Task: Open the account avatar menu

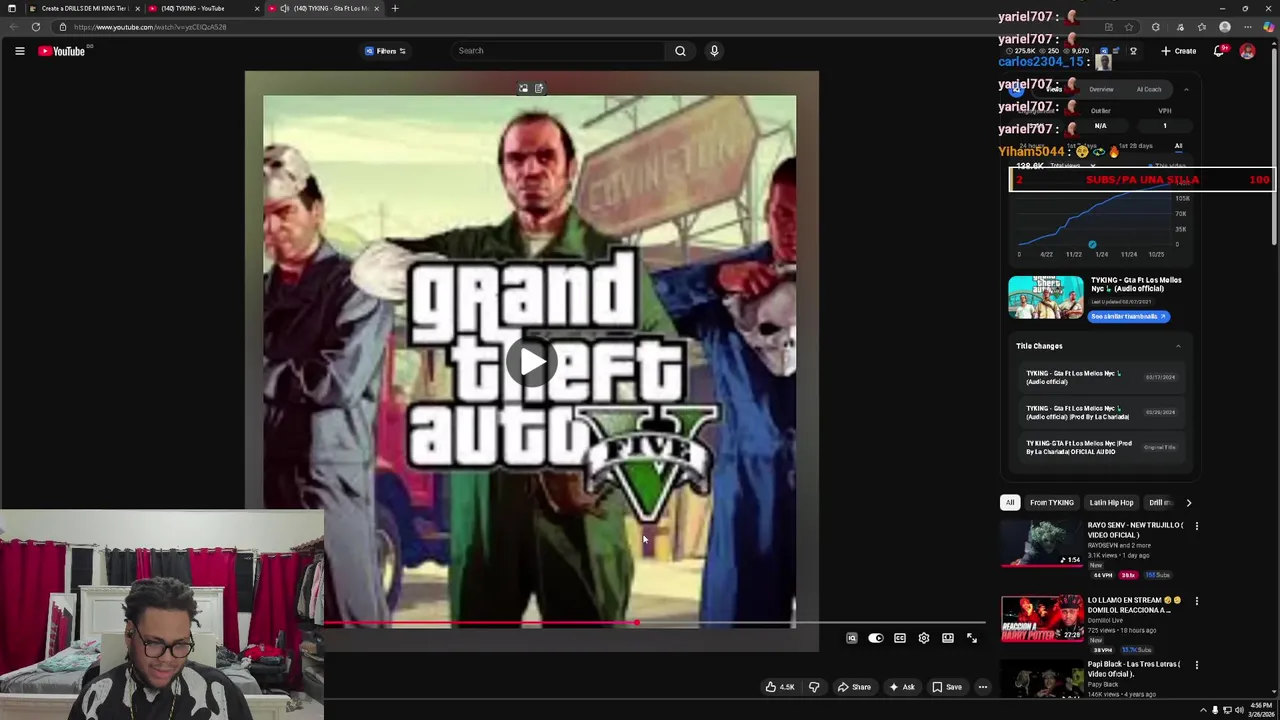Action: (x=1247, y=51)
